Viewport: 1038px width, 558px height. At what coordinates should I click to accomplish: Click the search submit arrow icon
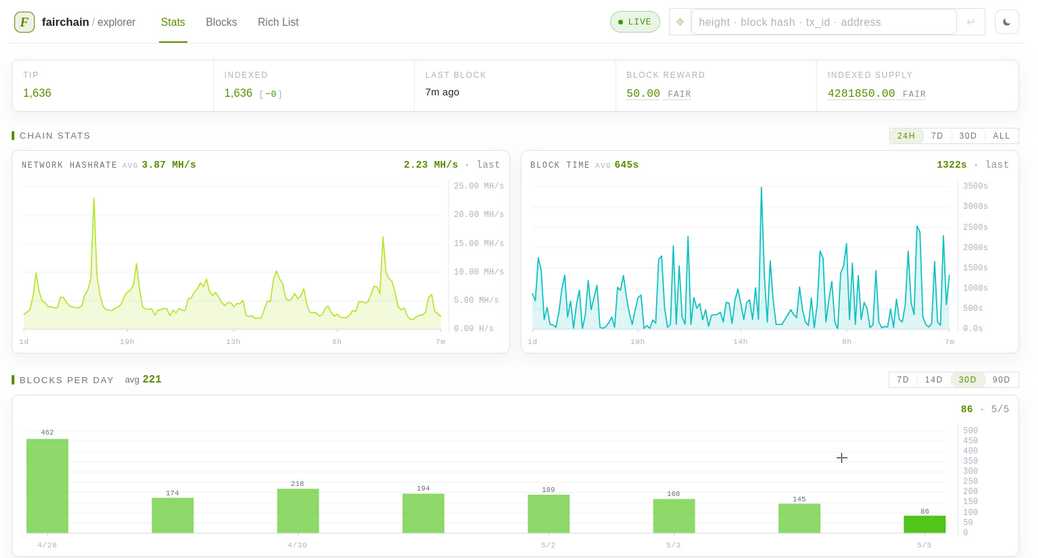pos(971,22)
